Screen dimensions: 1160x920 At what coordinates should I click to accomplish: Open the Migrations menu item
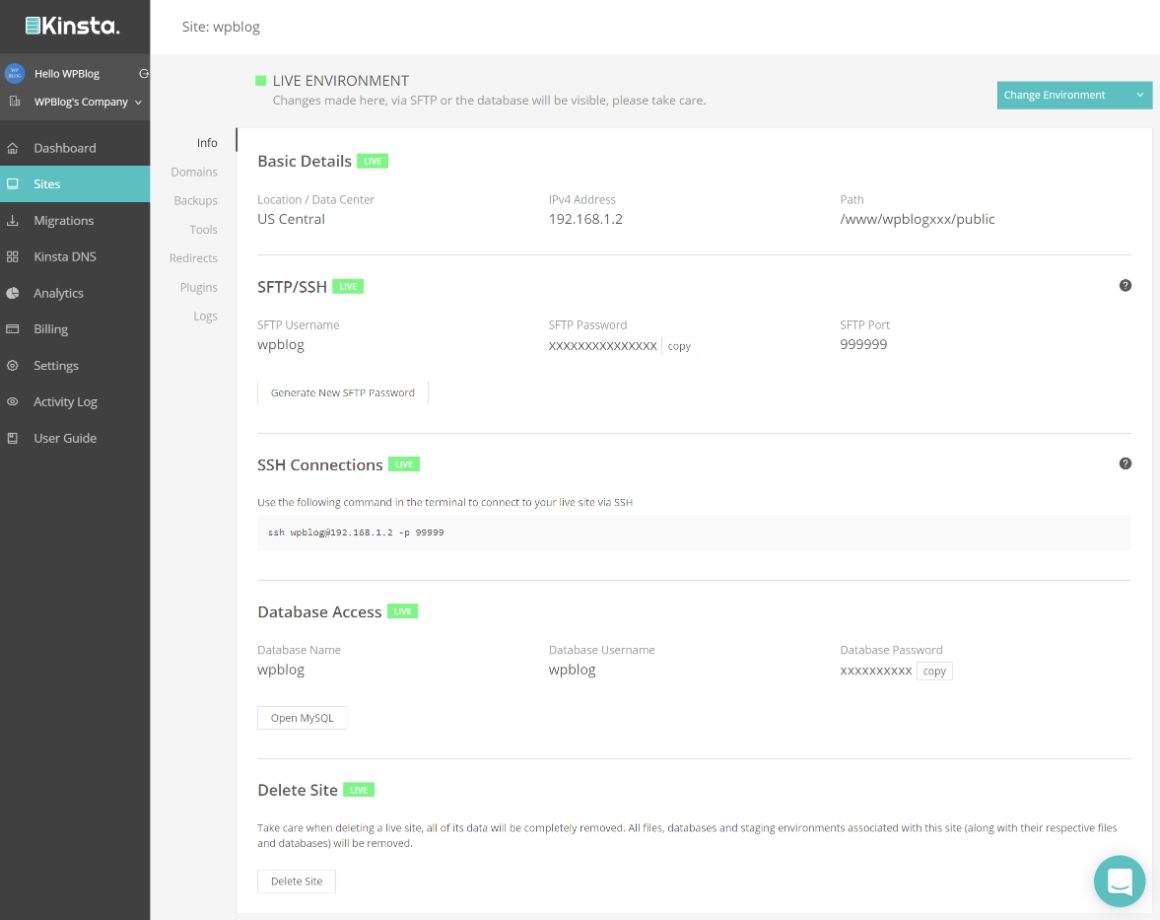75,220
